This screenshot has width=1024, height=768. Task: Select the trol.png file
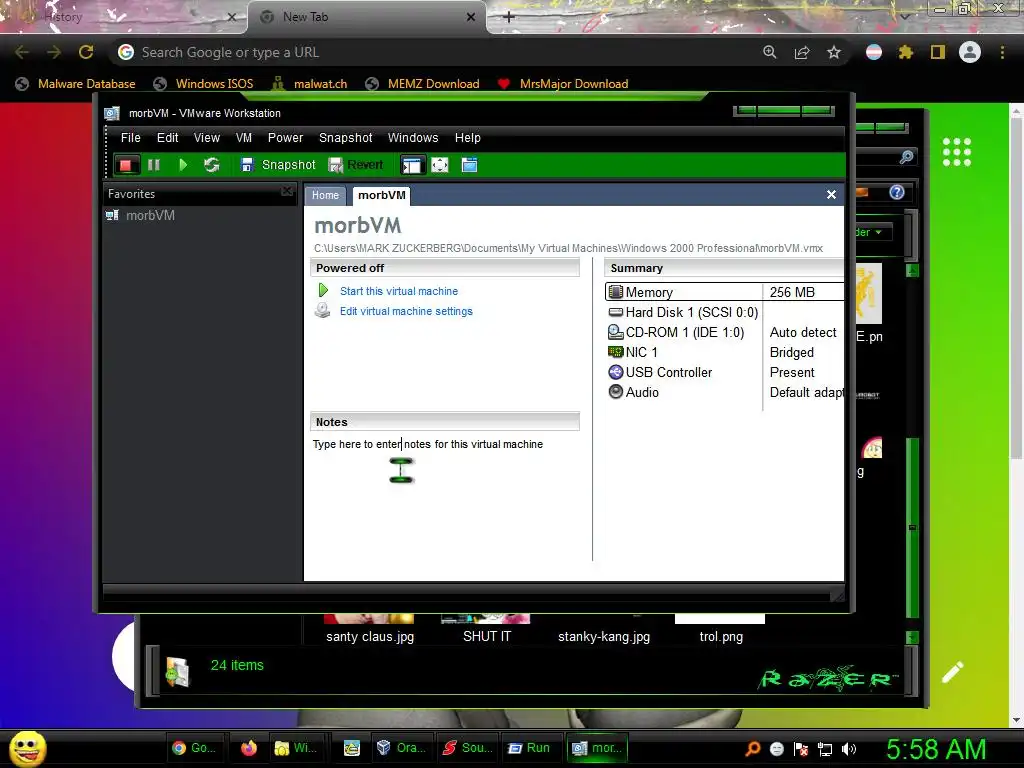click(720, 630)
